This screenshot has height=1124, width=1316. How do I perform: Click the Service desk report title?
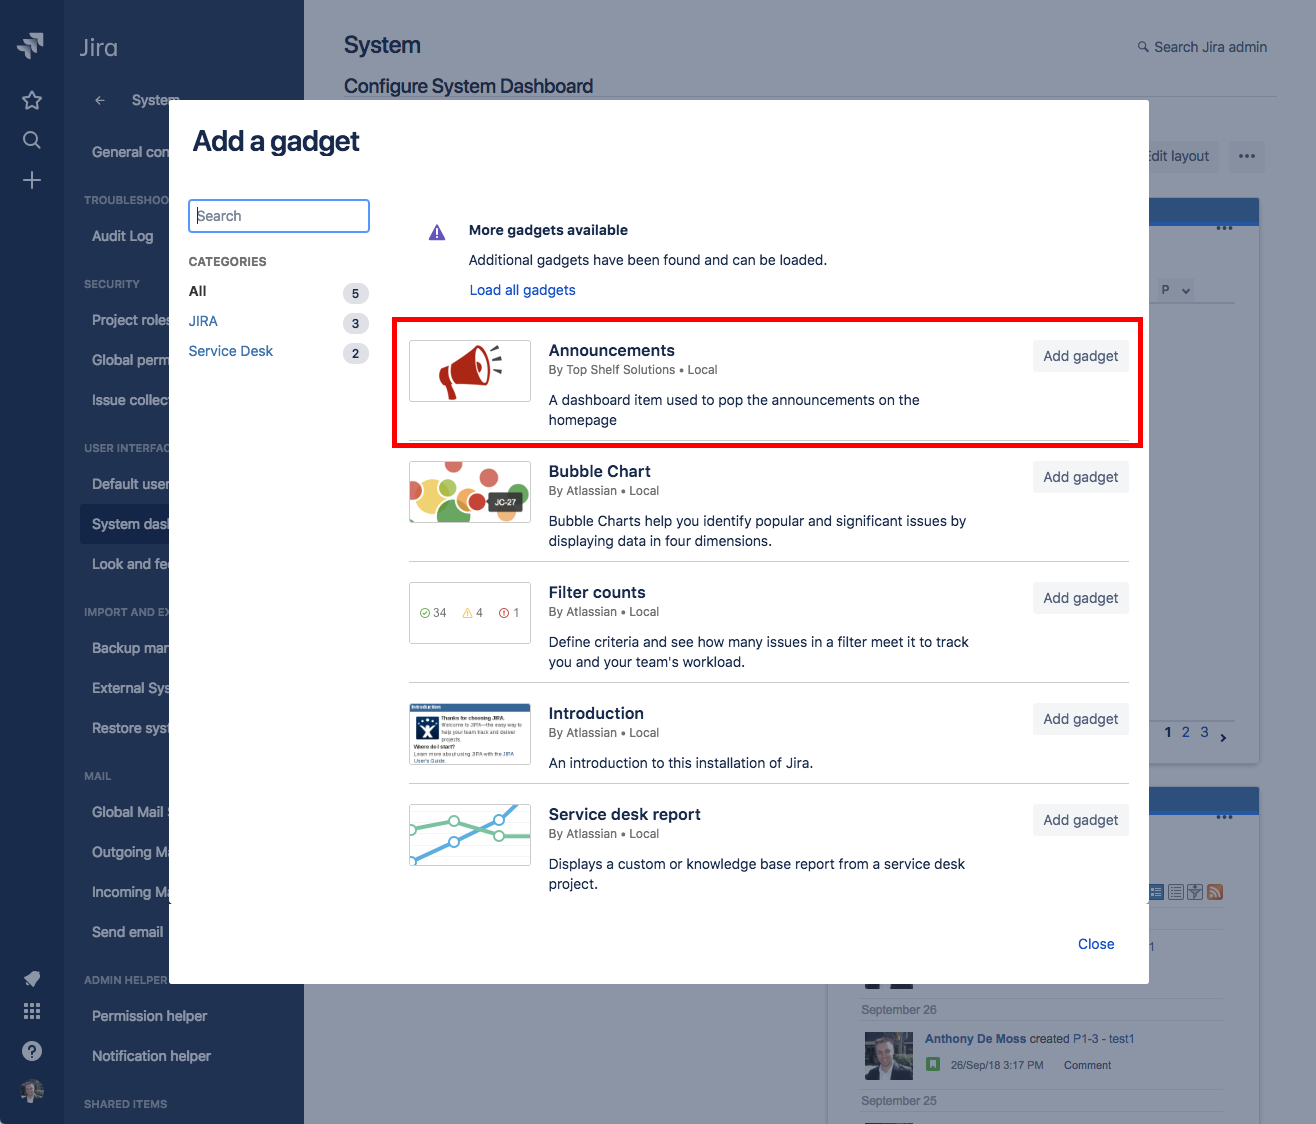(x=625, y=814)
